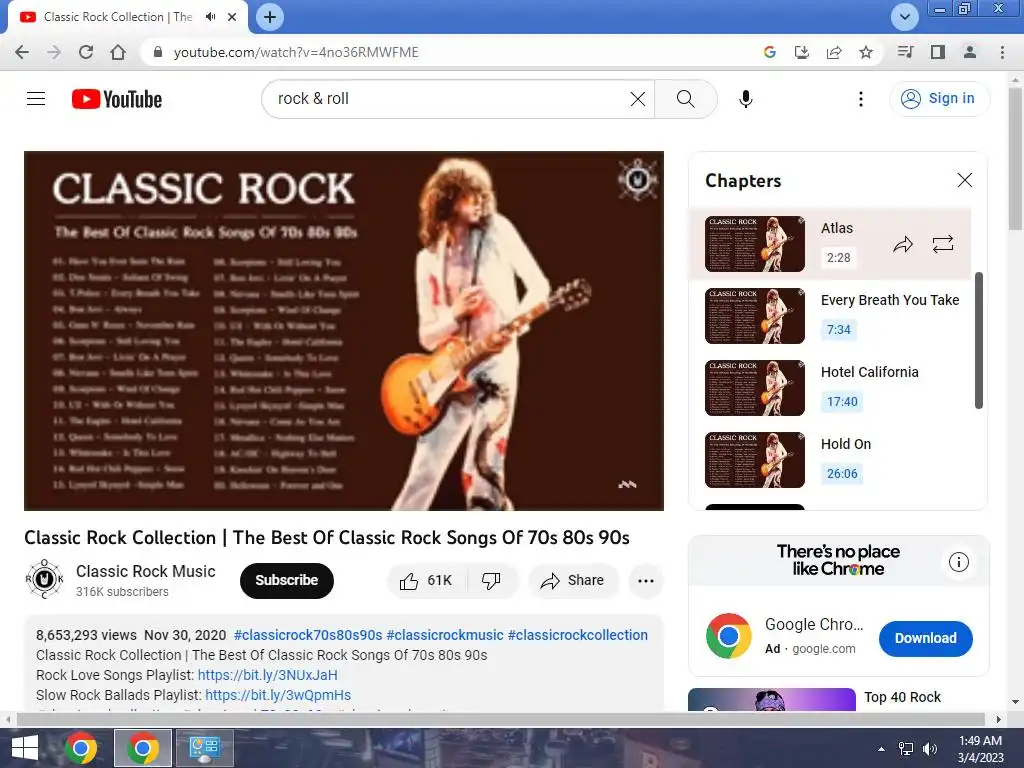Open Classic Rock Music channel avatar

44,579
